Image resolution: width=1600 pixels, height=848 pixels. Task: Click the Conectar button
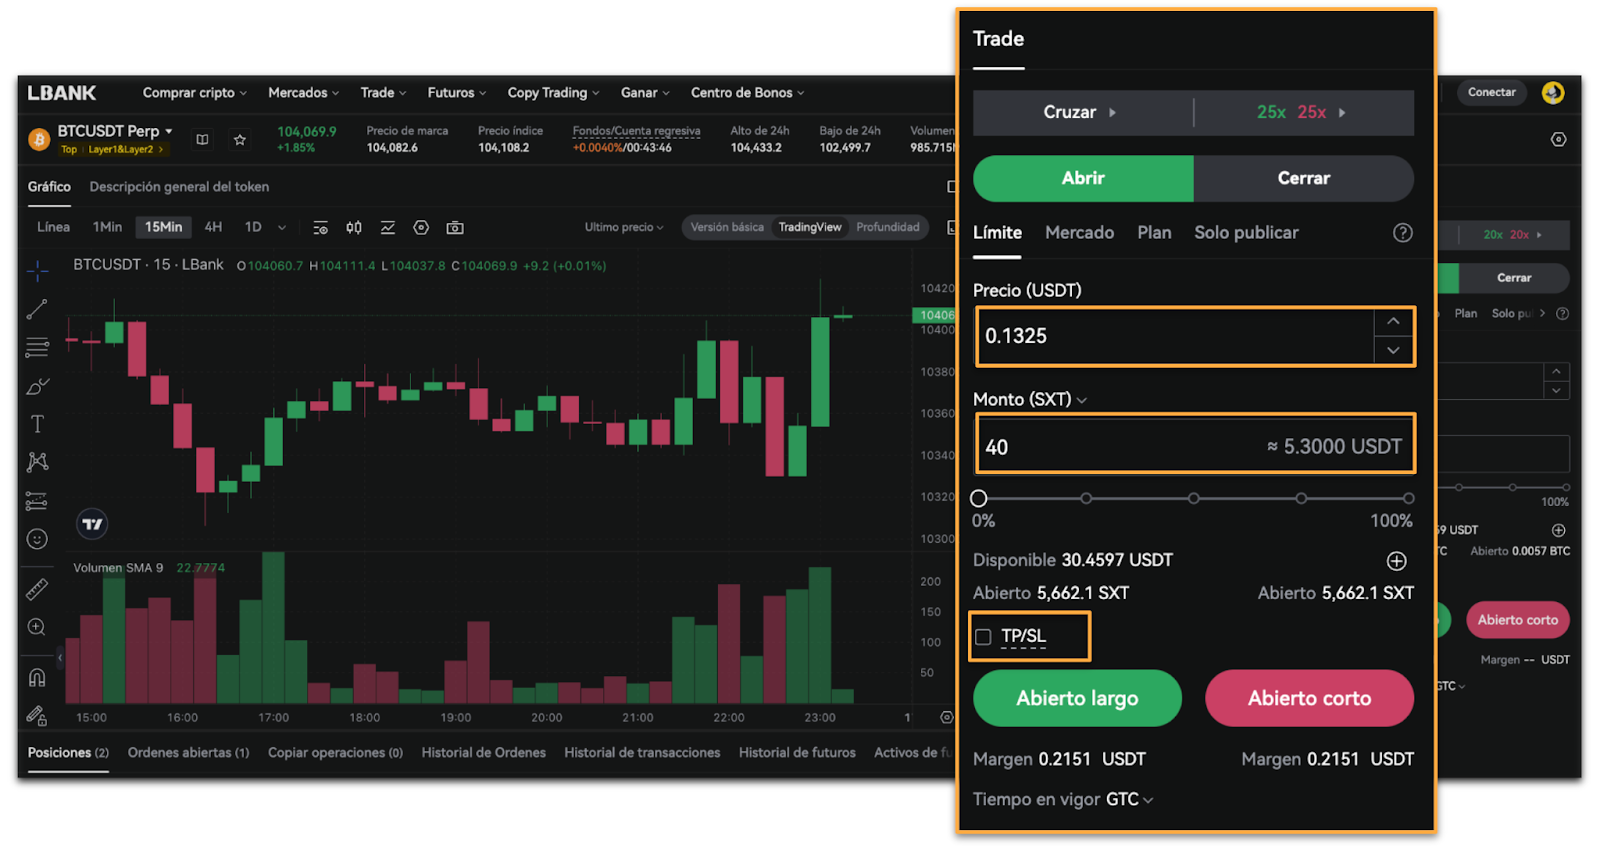pyautogui.click(x=1492, y=93)
